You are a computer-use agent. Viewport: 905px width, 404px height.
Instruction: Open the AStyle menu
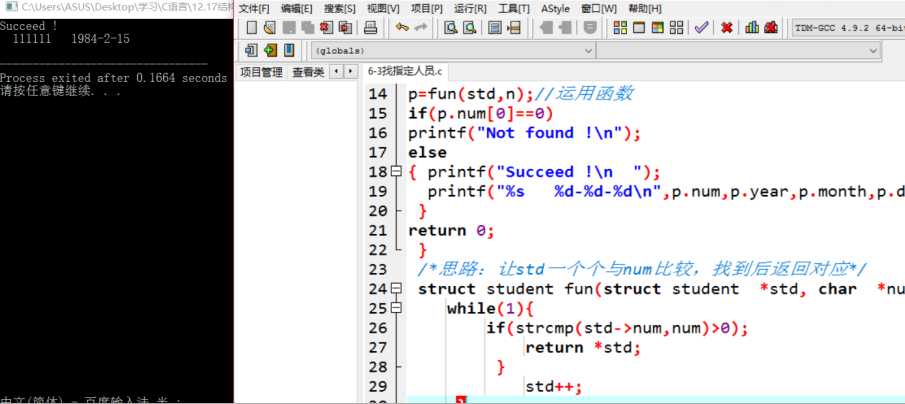(x=555, y=9)
